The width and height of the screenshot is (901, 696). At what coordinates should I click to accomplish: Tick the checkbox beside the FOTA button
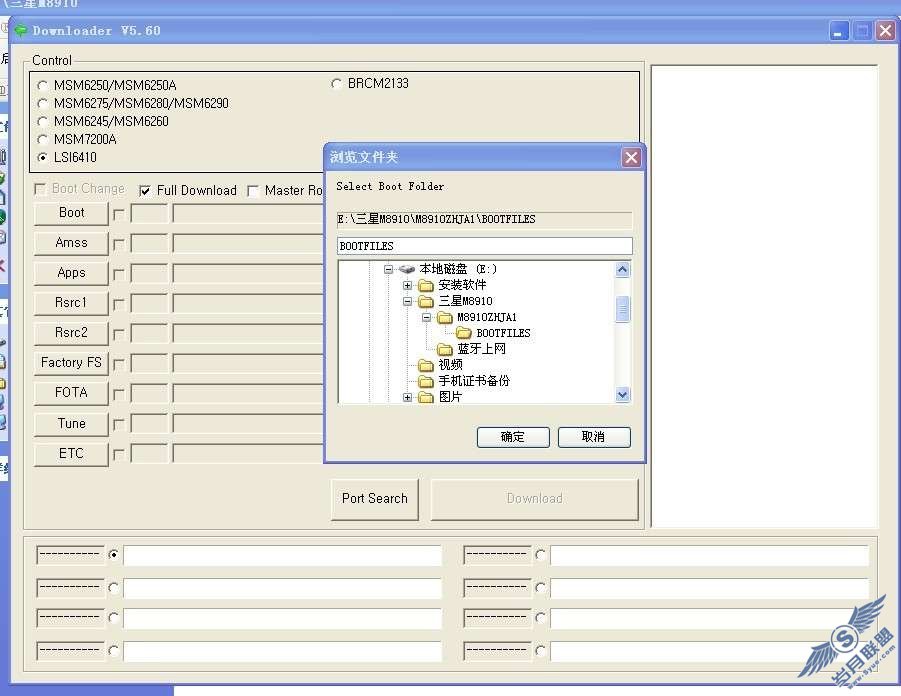(x=118, y=394)
